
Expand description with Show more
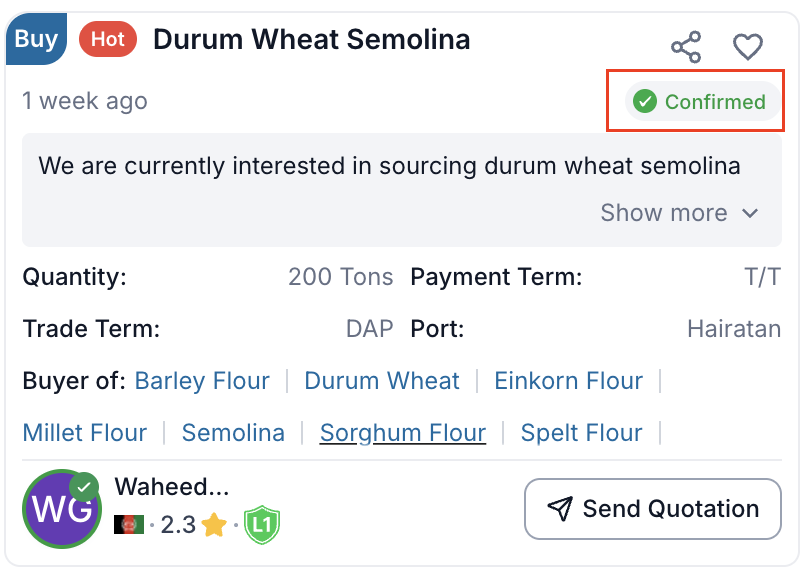click(663, 213)
